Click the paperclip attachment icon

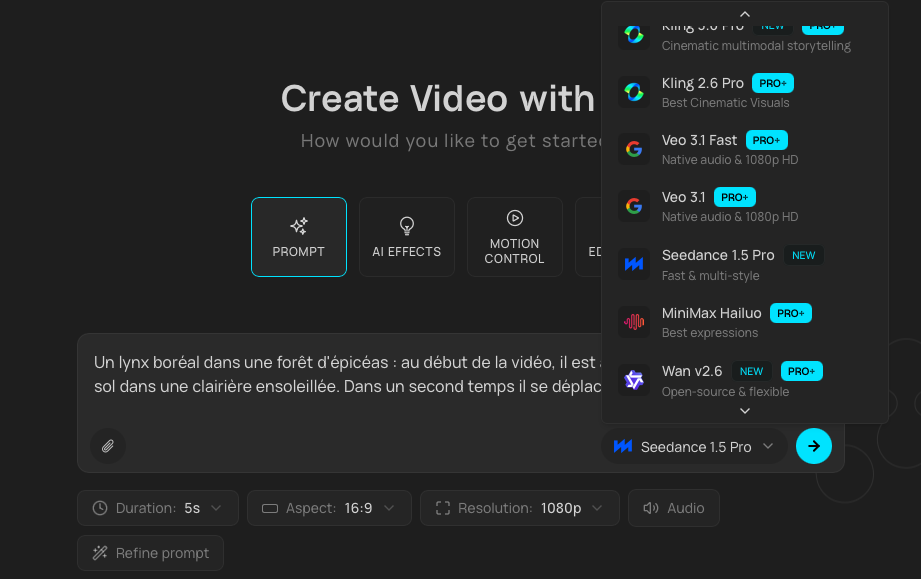(108, 446)
